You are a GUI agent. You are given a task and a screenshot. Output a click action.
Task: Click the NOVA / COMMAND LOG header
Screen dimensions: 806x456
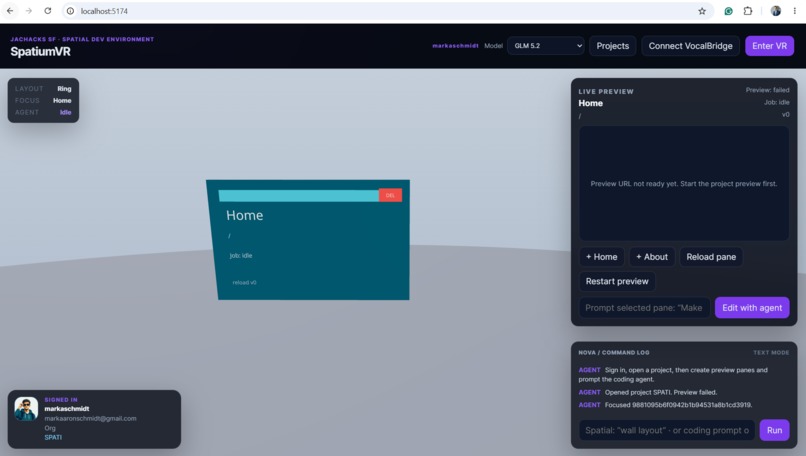pos(614,353)
